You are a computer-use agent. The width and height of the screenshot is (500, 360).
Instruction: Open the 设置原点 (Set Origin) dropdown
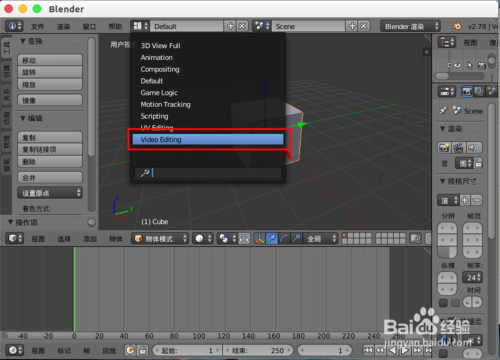click(50, 193)
